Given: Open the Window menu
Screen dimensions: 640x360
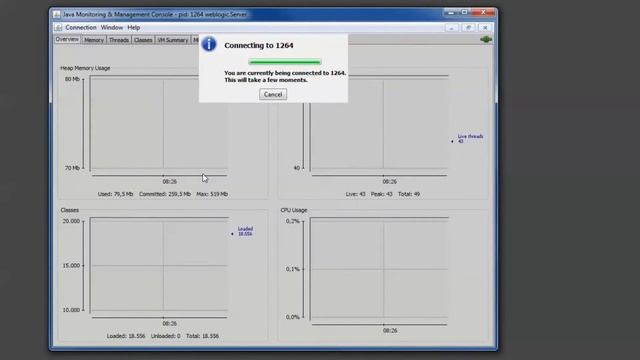Looking at the screenshot, I should click(112, 27).
